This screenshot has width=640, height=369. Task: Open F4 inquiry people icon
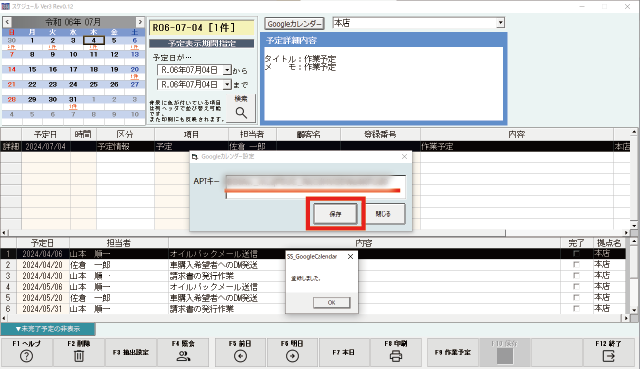tap(183, 351)
